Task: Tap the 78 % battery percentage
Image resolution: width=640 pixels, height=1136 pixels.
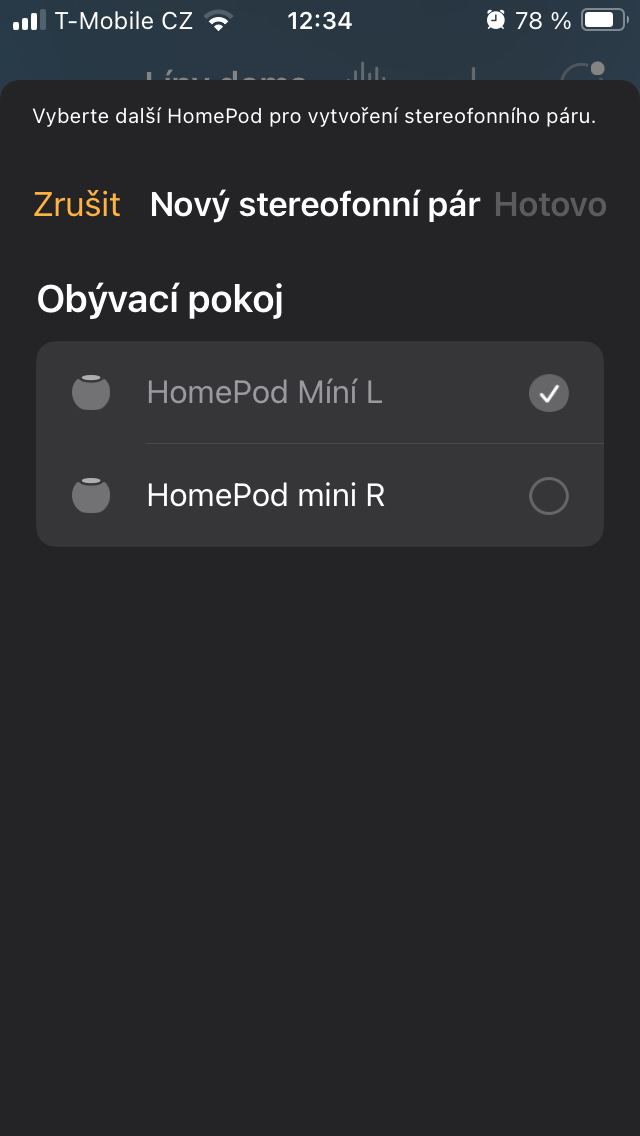Action: [543, 20]
